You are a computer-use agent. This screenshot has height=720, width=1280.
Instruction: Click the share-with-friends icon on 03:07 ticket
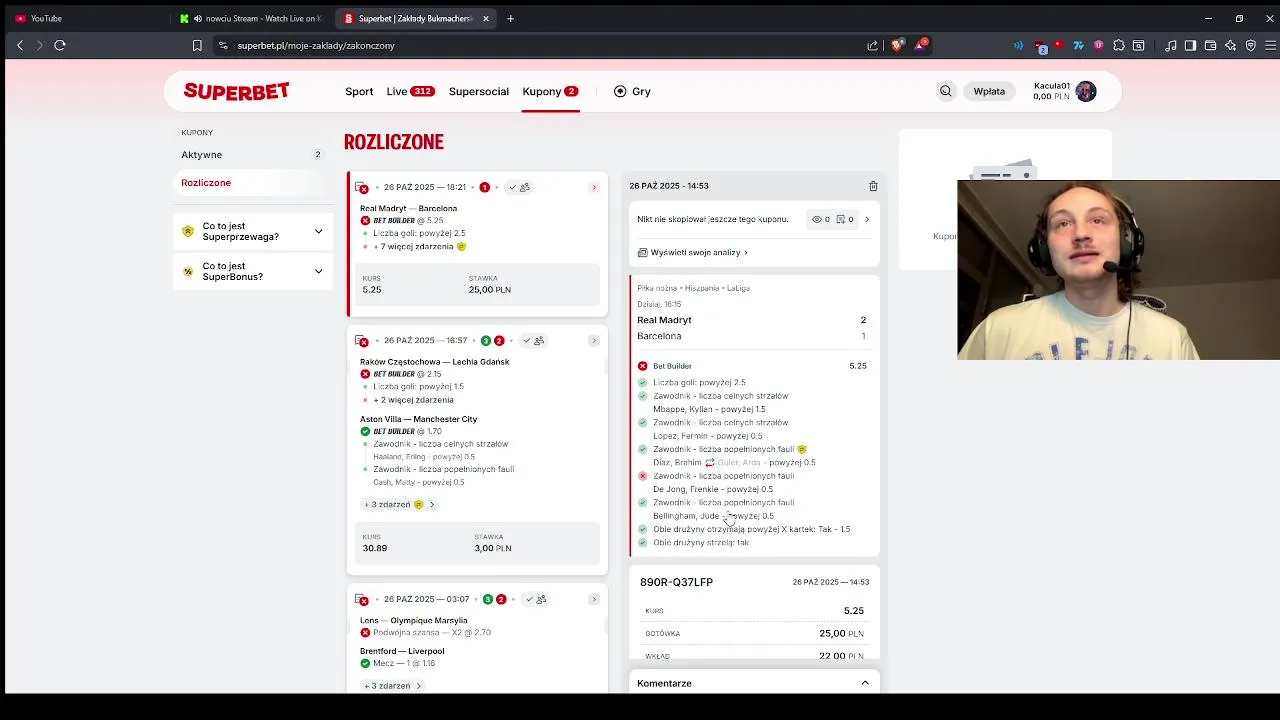[541, 599]
